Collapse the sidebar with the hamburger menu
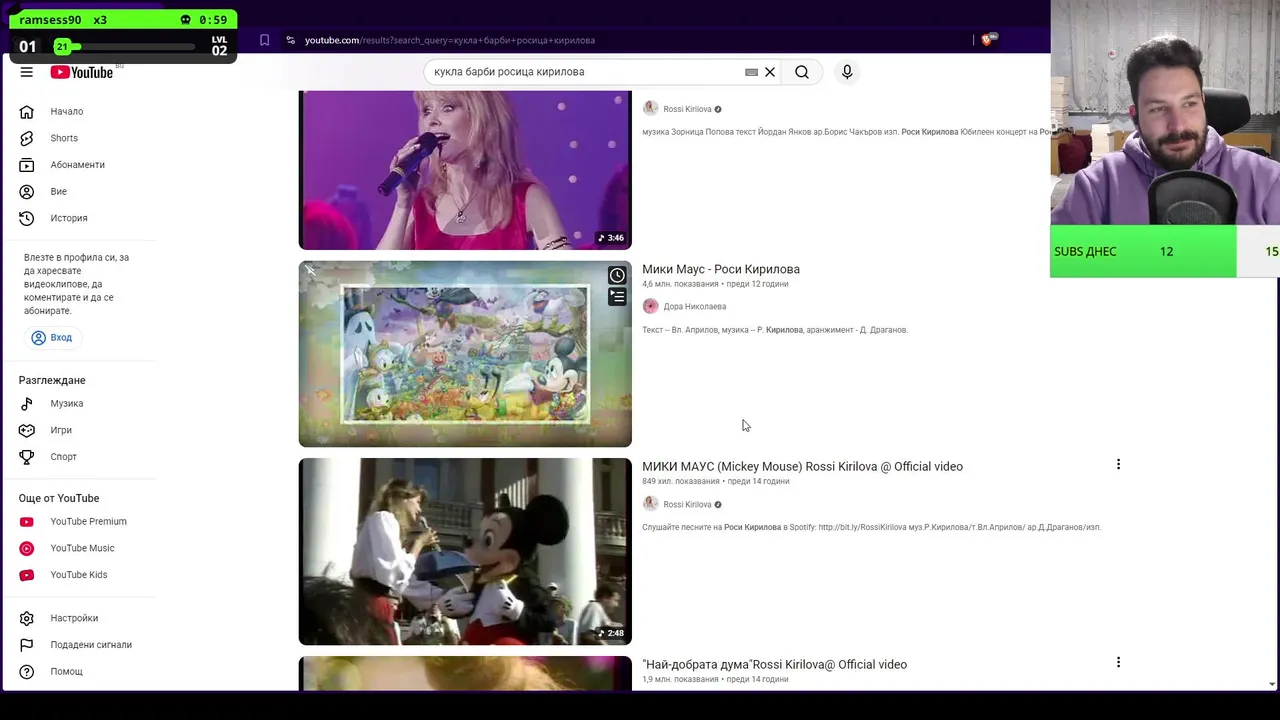 pos(27,72)
